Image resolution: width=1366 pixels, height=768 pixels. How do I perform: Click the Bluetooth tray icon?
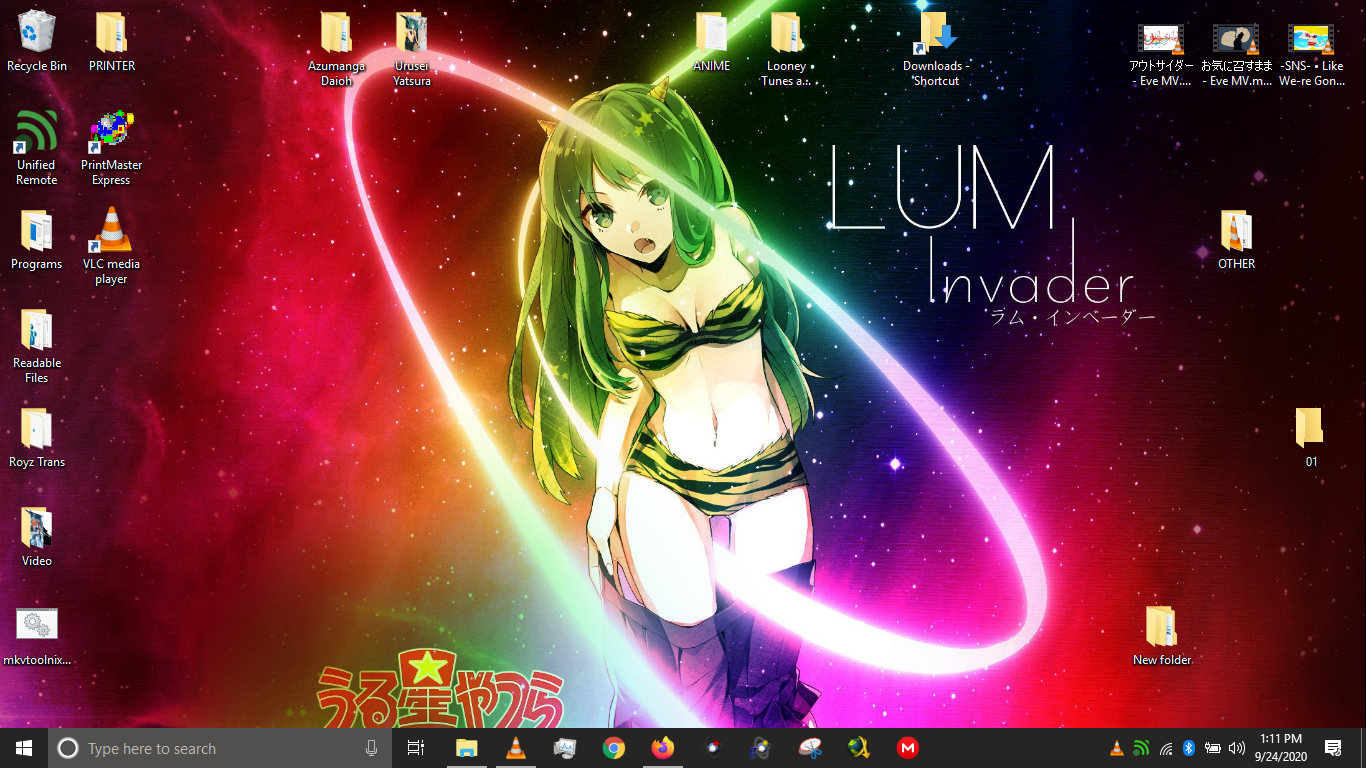coord(1189,748)
